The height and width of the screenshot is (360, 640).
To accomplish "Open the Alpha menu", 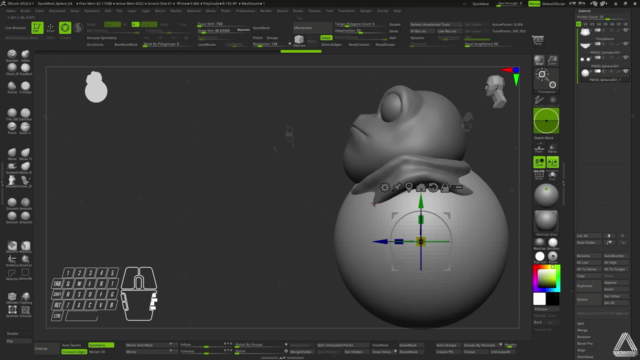I will point(11,11).
